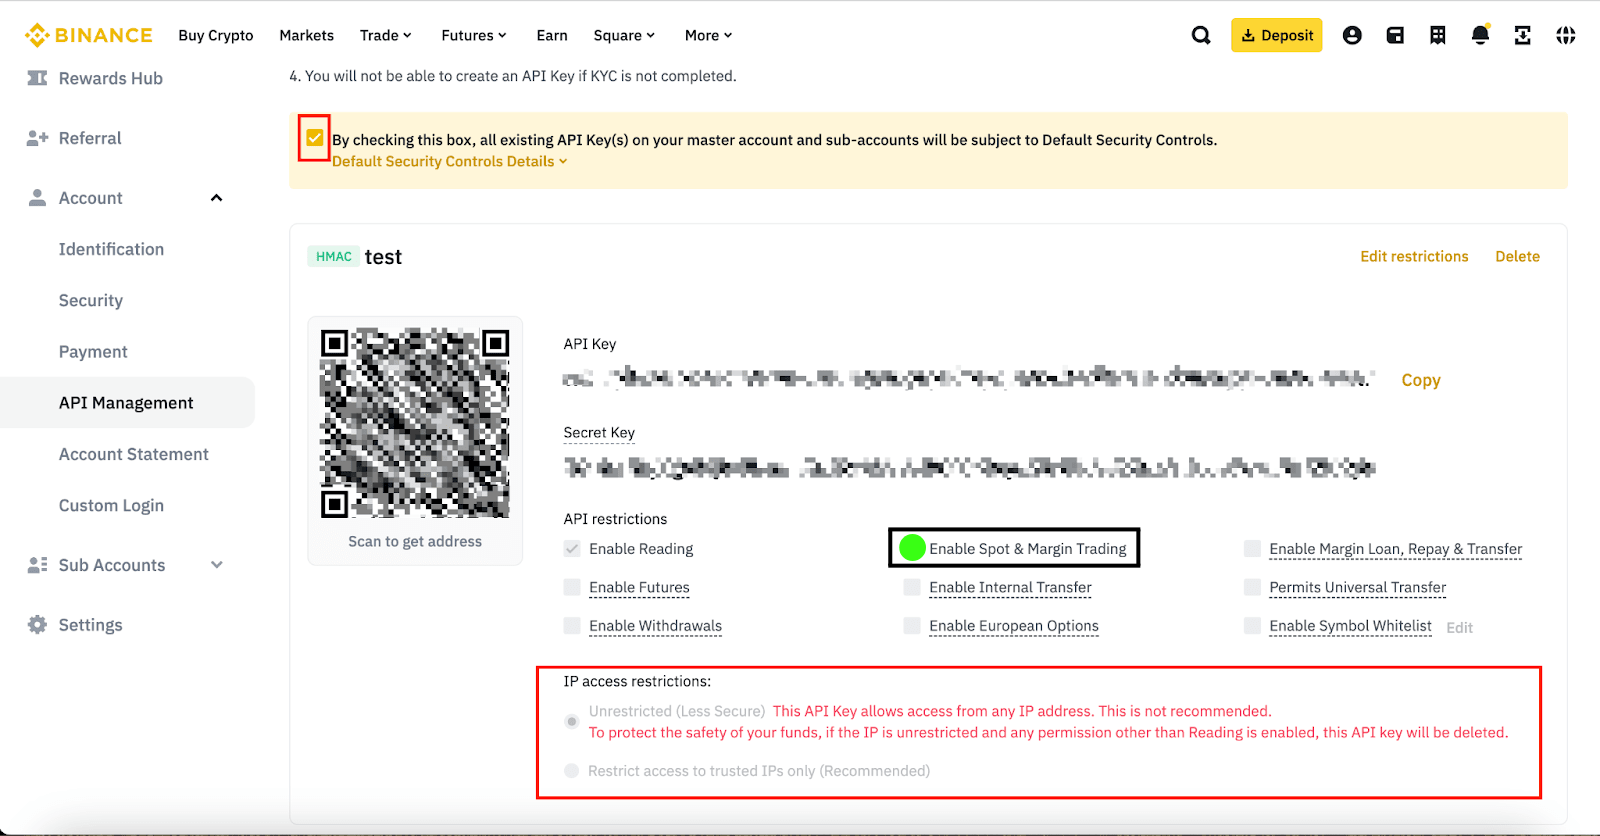
Task: Click Delete for the test key
Action: pos(1517,256)
